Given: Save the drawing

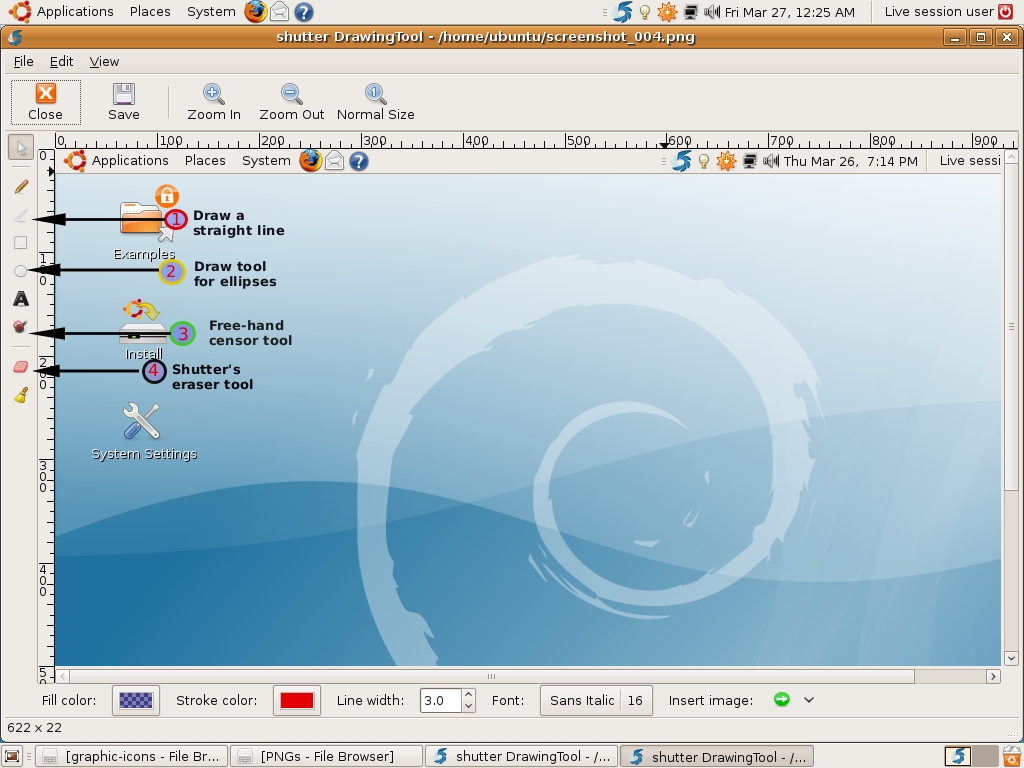Looking at the screenshot, I should [x=123, y=103].
